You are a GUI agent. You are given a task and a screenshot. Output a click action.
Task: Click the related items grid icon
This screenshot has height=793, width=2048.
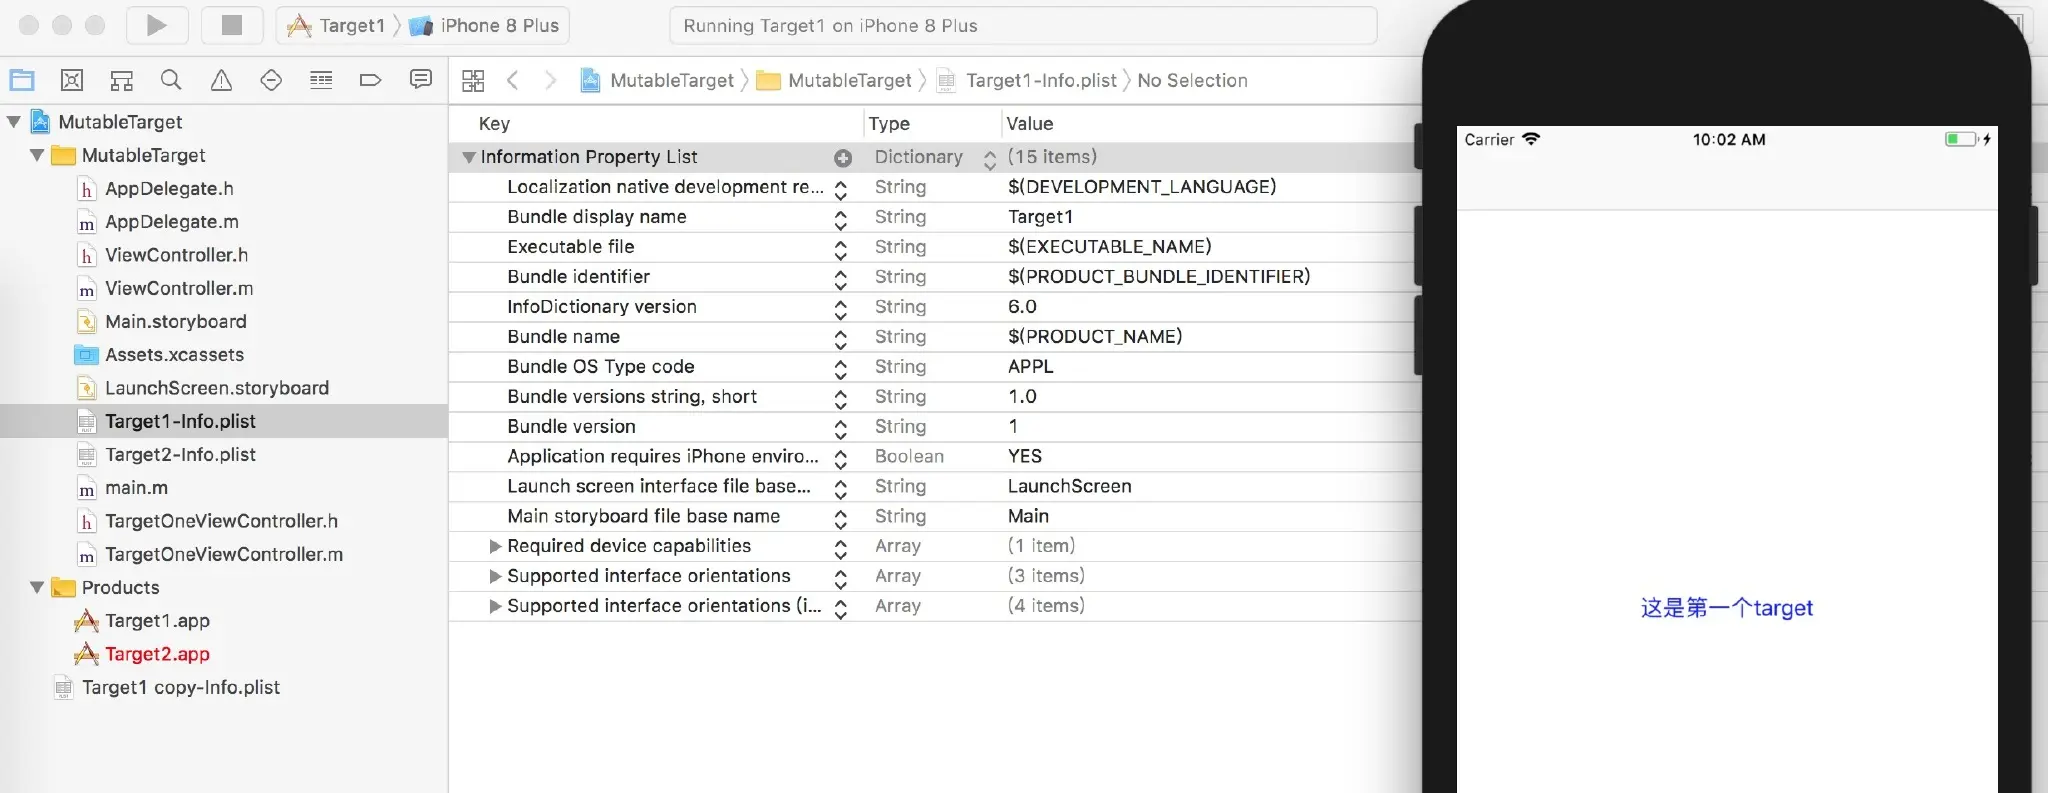473,81
